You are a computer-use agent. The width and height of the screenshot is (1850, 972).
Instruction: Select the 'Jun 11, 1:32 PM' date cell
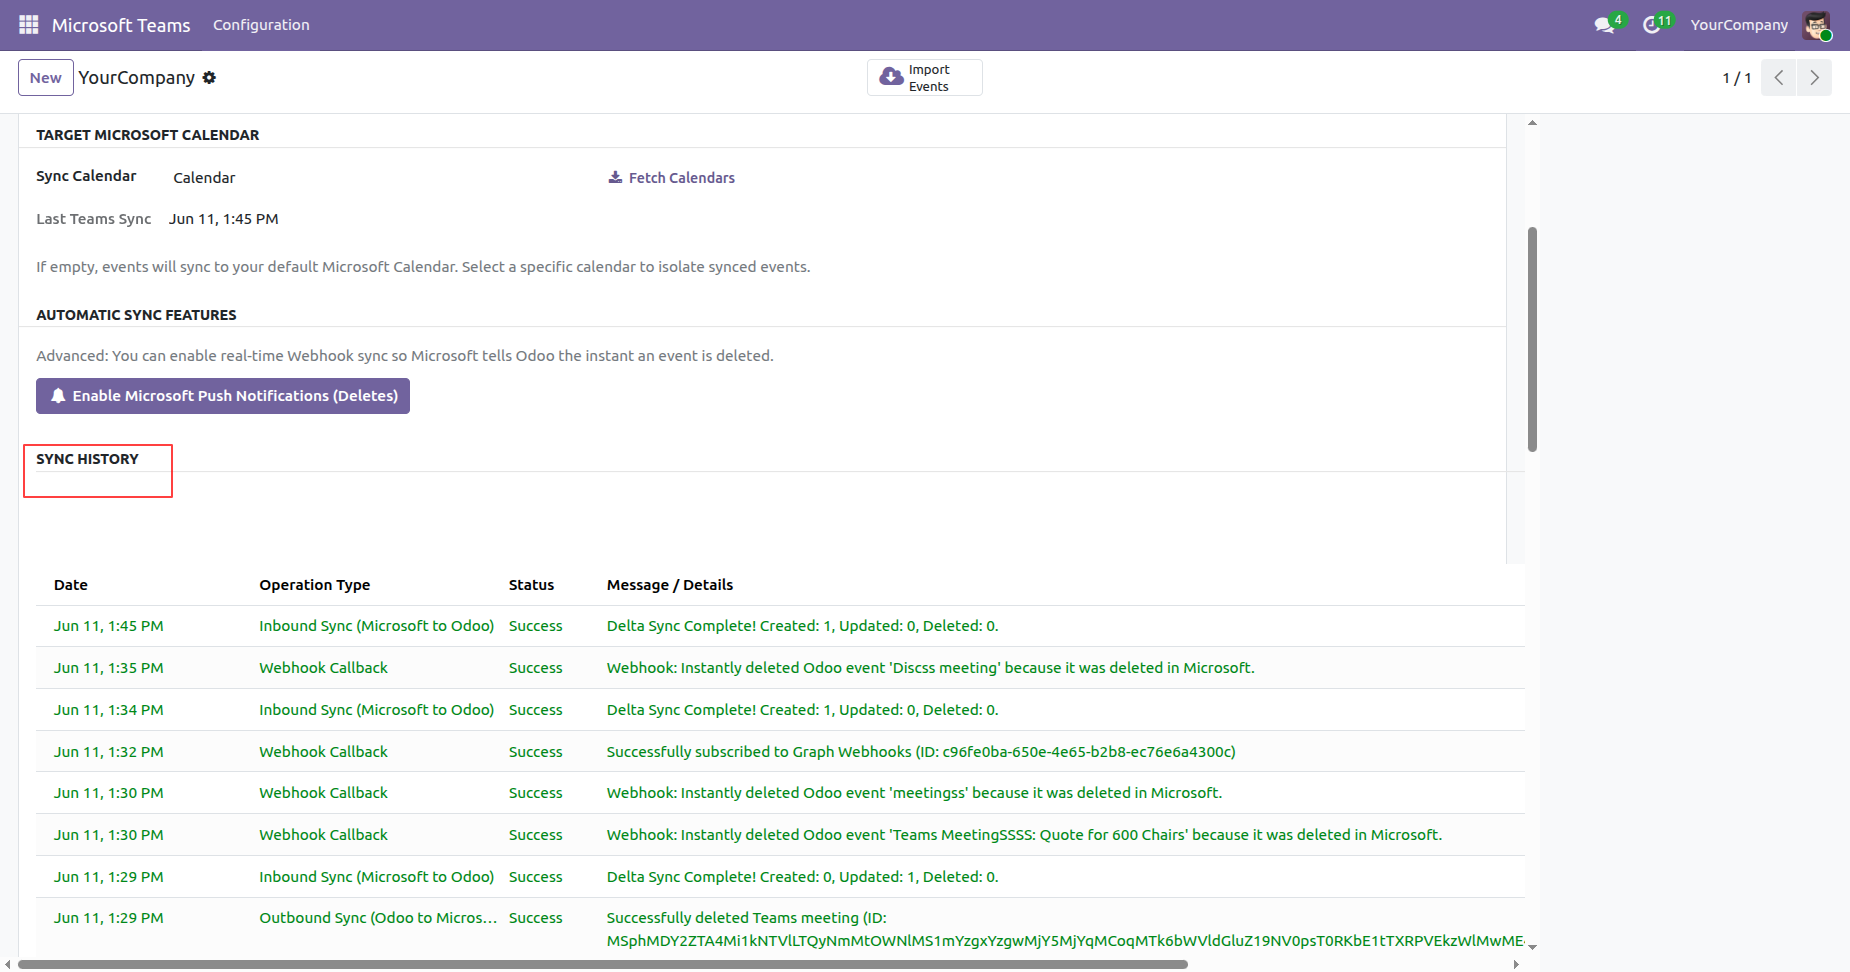(109, 752)
